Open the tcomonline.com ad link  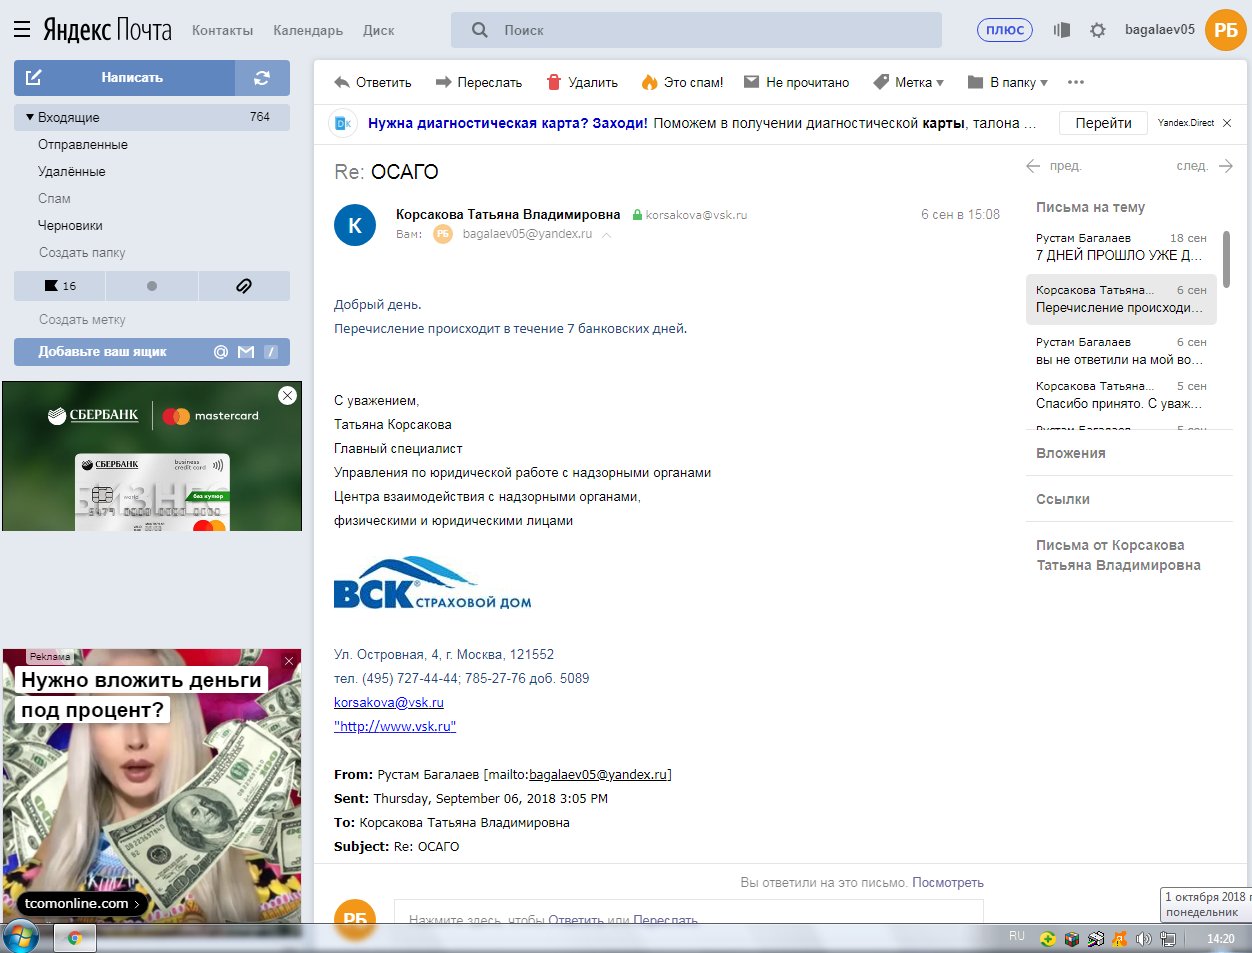tap(83, 903)
